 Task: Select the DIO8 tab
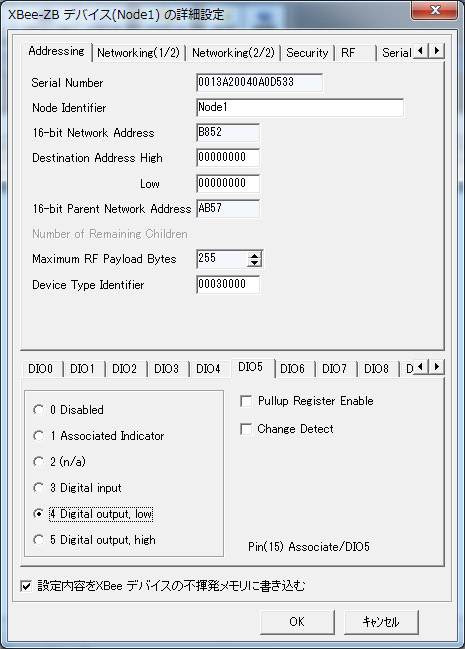(376, 369)
